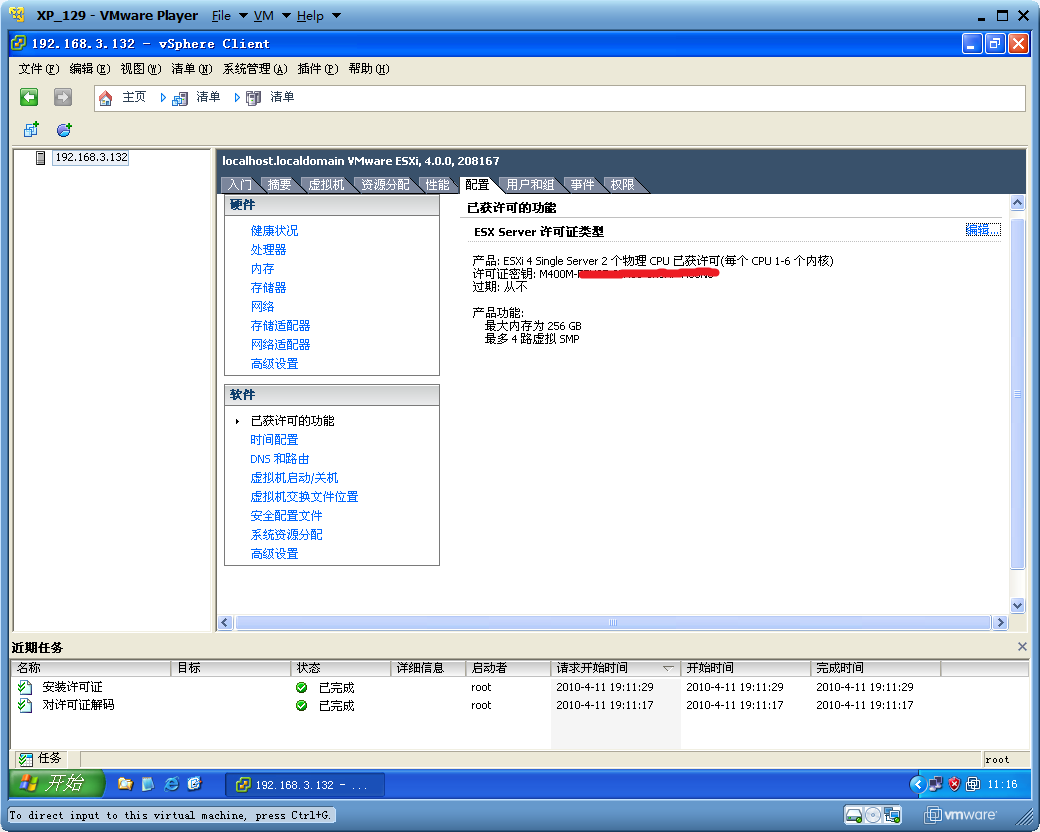Click the 任务 button in the status bar
The image size is (1040, 832).
40,758
